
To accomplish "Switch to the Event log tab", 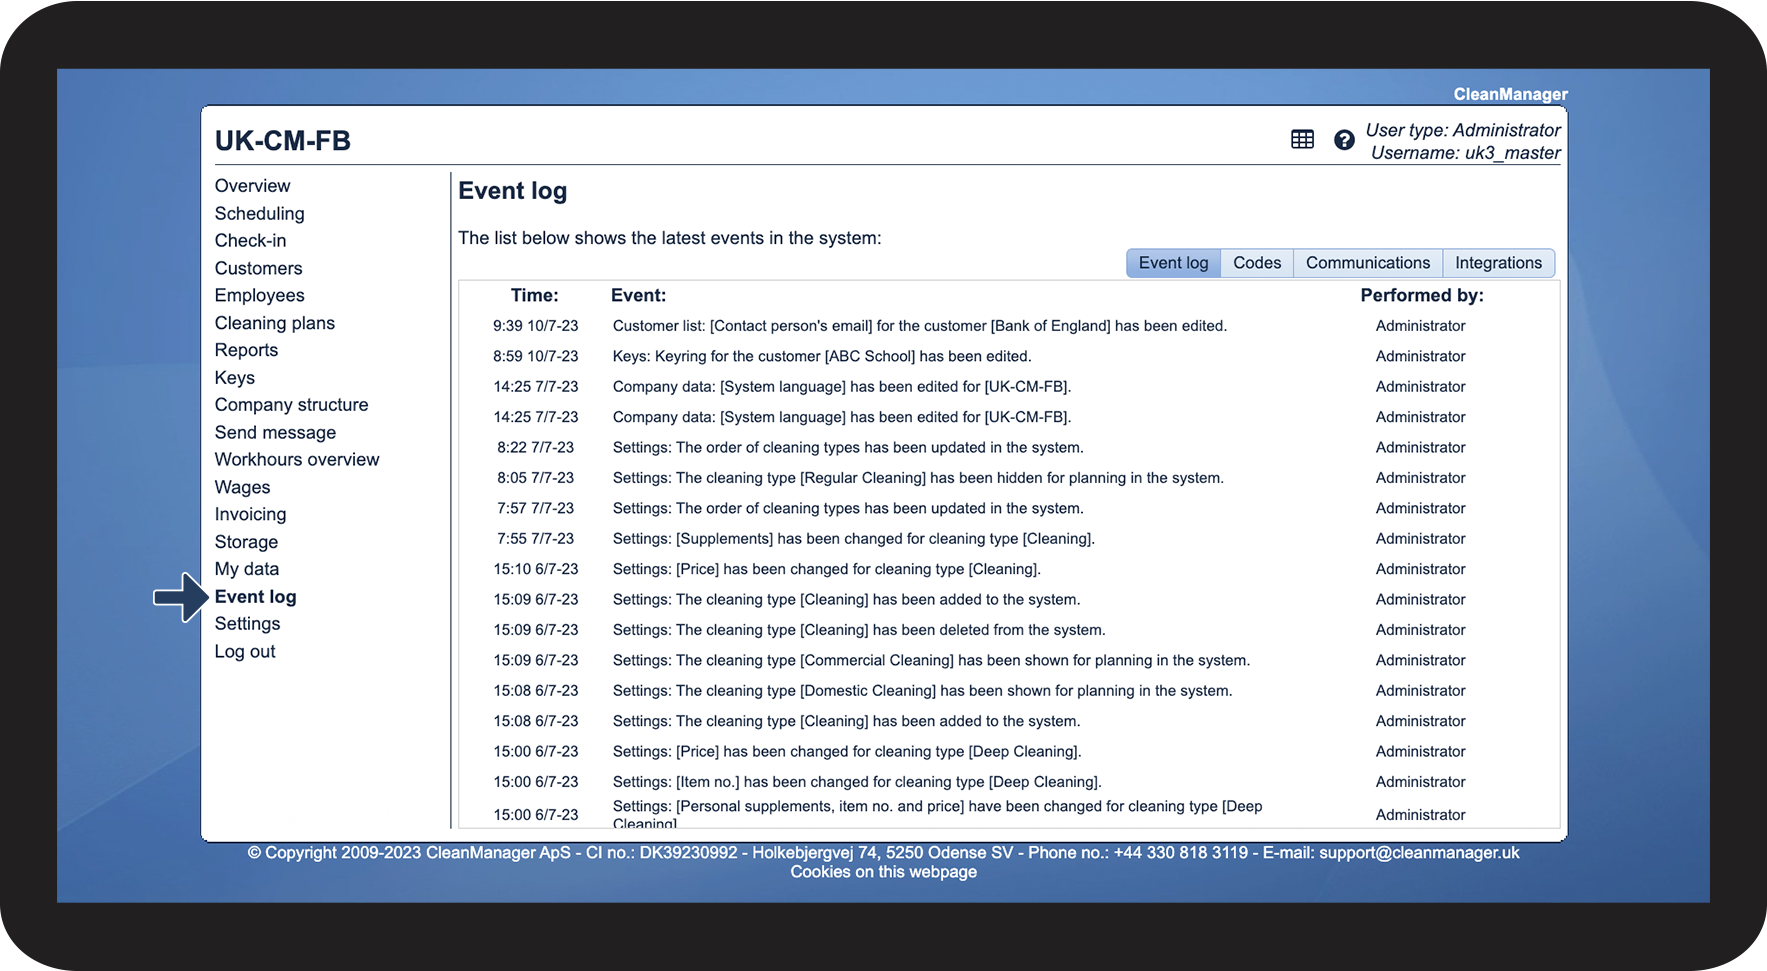I will (1173, 263).
